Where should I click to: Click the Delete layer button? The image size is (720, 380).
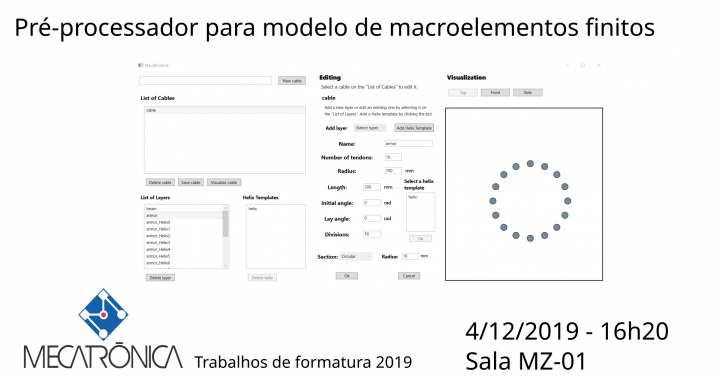click(x=160, y=278)
